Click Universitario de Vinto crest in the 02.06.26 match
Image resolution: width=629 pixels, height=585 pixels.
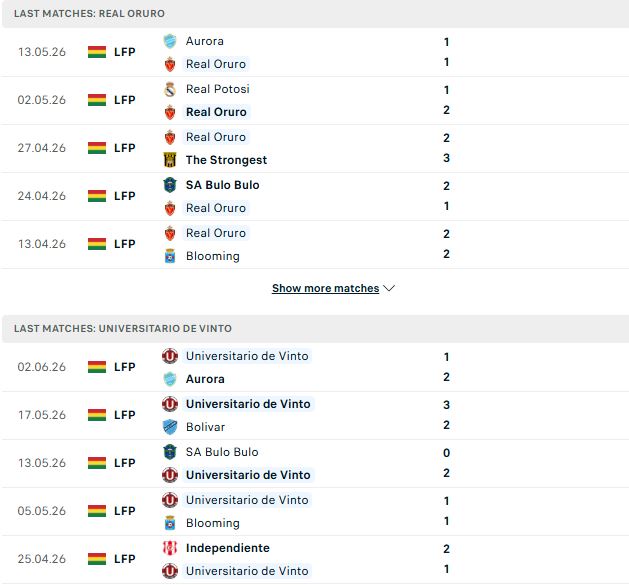170,356
